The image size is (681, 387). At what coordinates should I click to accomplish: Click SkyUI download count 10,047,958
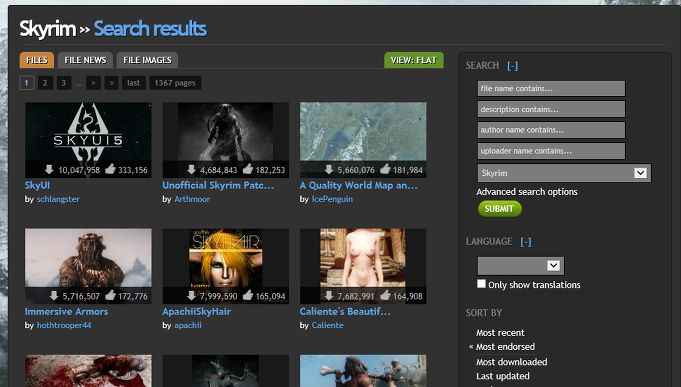click(79, 170)
